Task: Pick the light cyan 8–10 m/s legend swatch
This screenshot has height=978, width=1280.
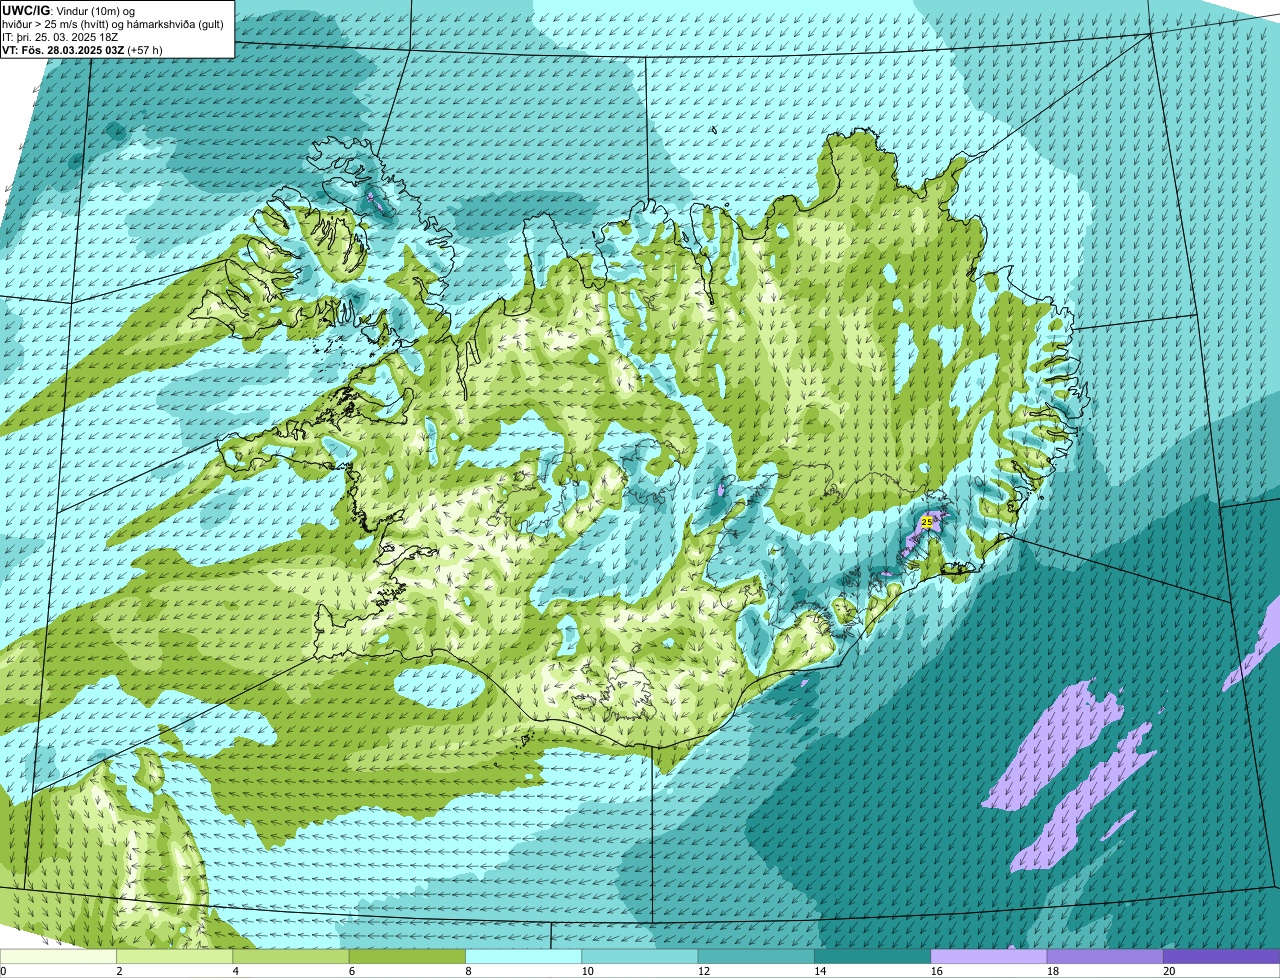Action: point(524,956)
